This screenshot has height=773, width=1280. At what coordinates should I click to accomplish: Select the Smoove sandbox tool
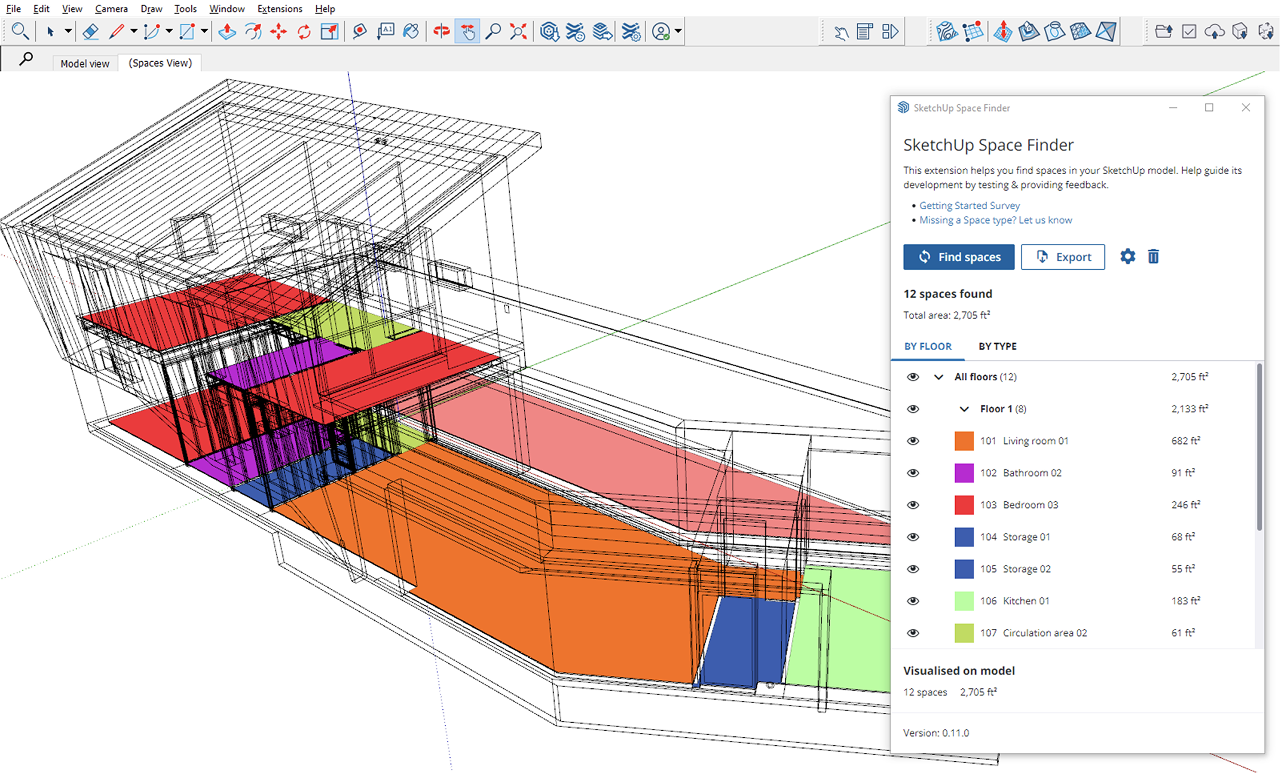(1003, 31)
